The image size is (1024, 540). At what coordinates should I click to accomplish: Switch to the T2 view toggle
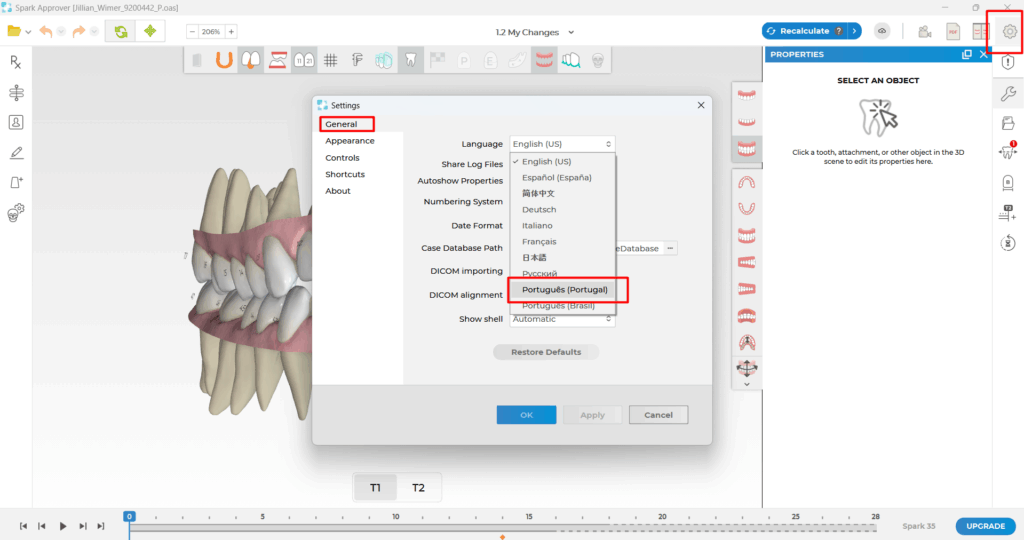[418, 488]
